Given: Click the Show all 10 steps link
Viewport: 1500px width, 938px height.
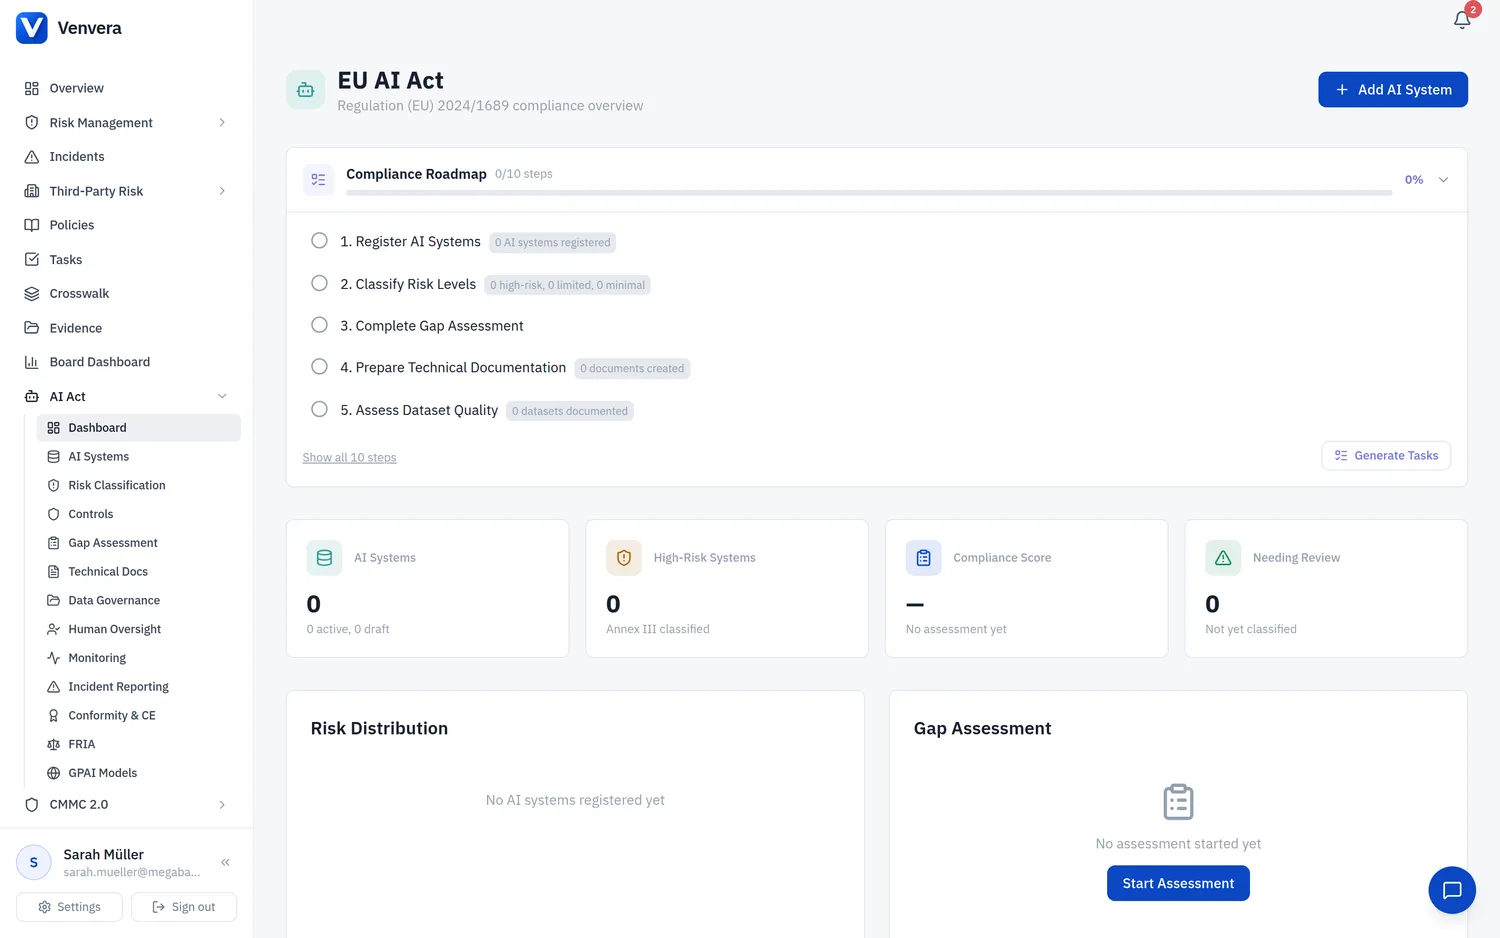Looking at the screenshot, I should click(x=349, y=458).
